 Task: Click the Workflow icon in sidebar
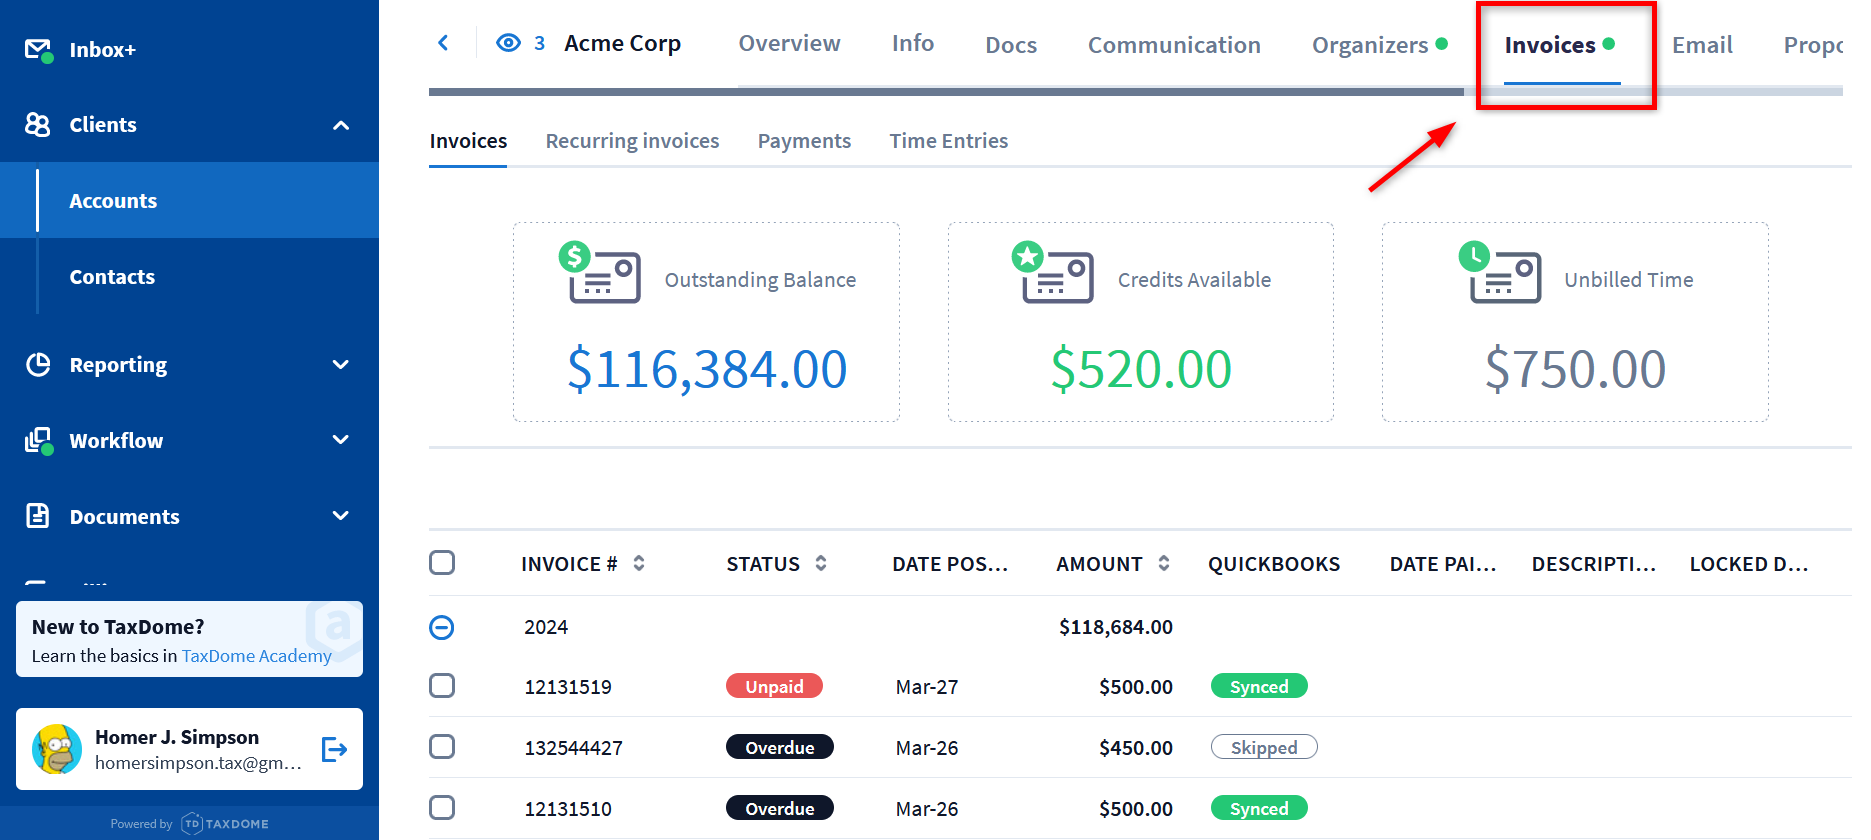(38, 441)
